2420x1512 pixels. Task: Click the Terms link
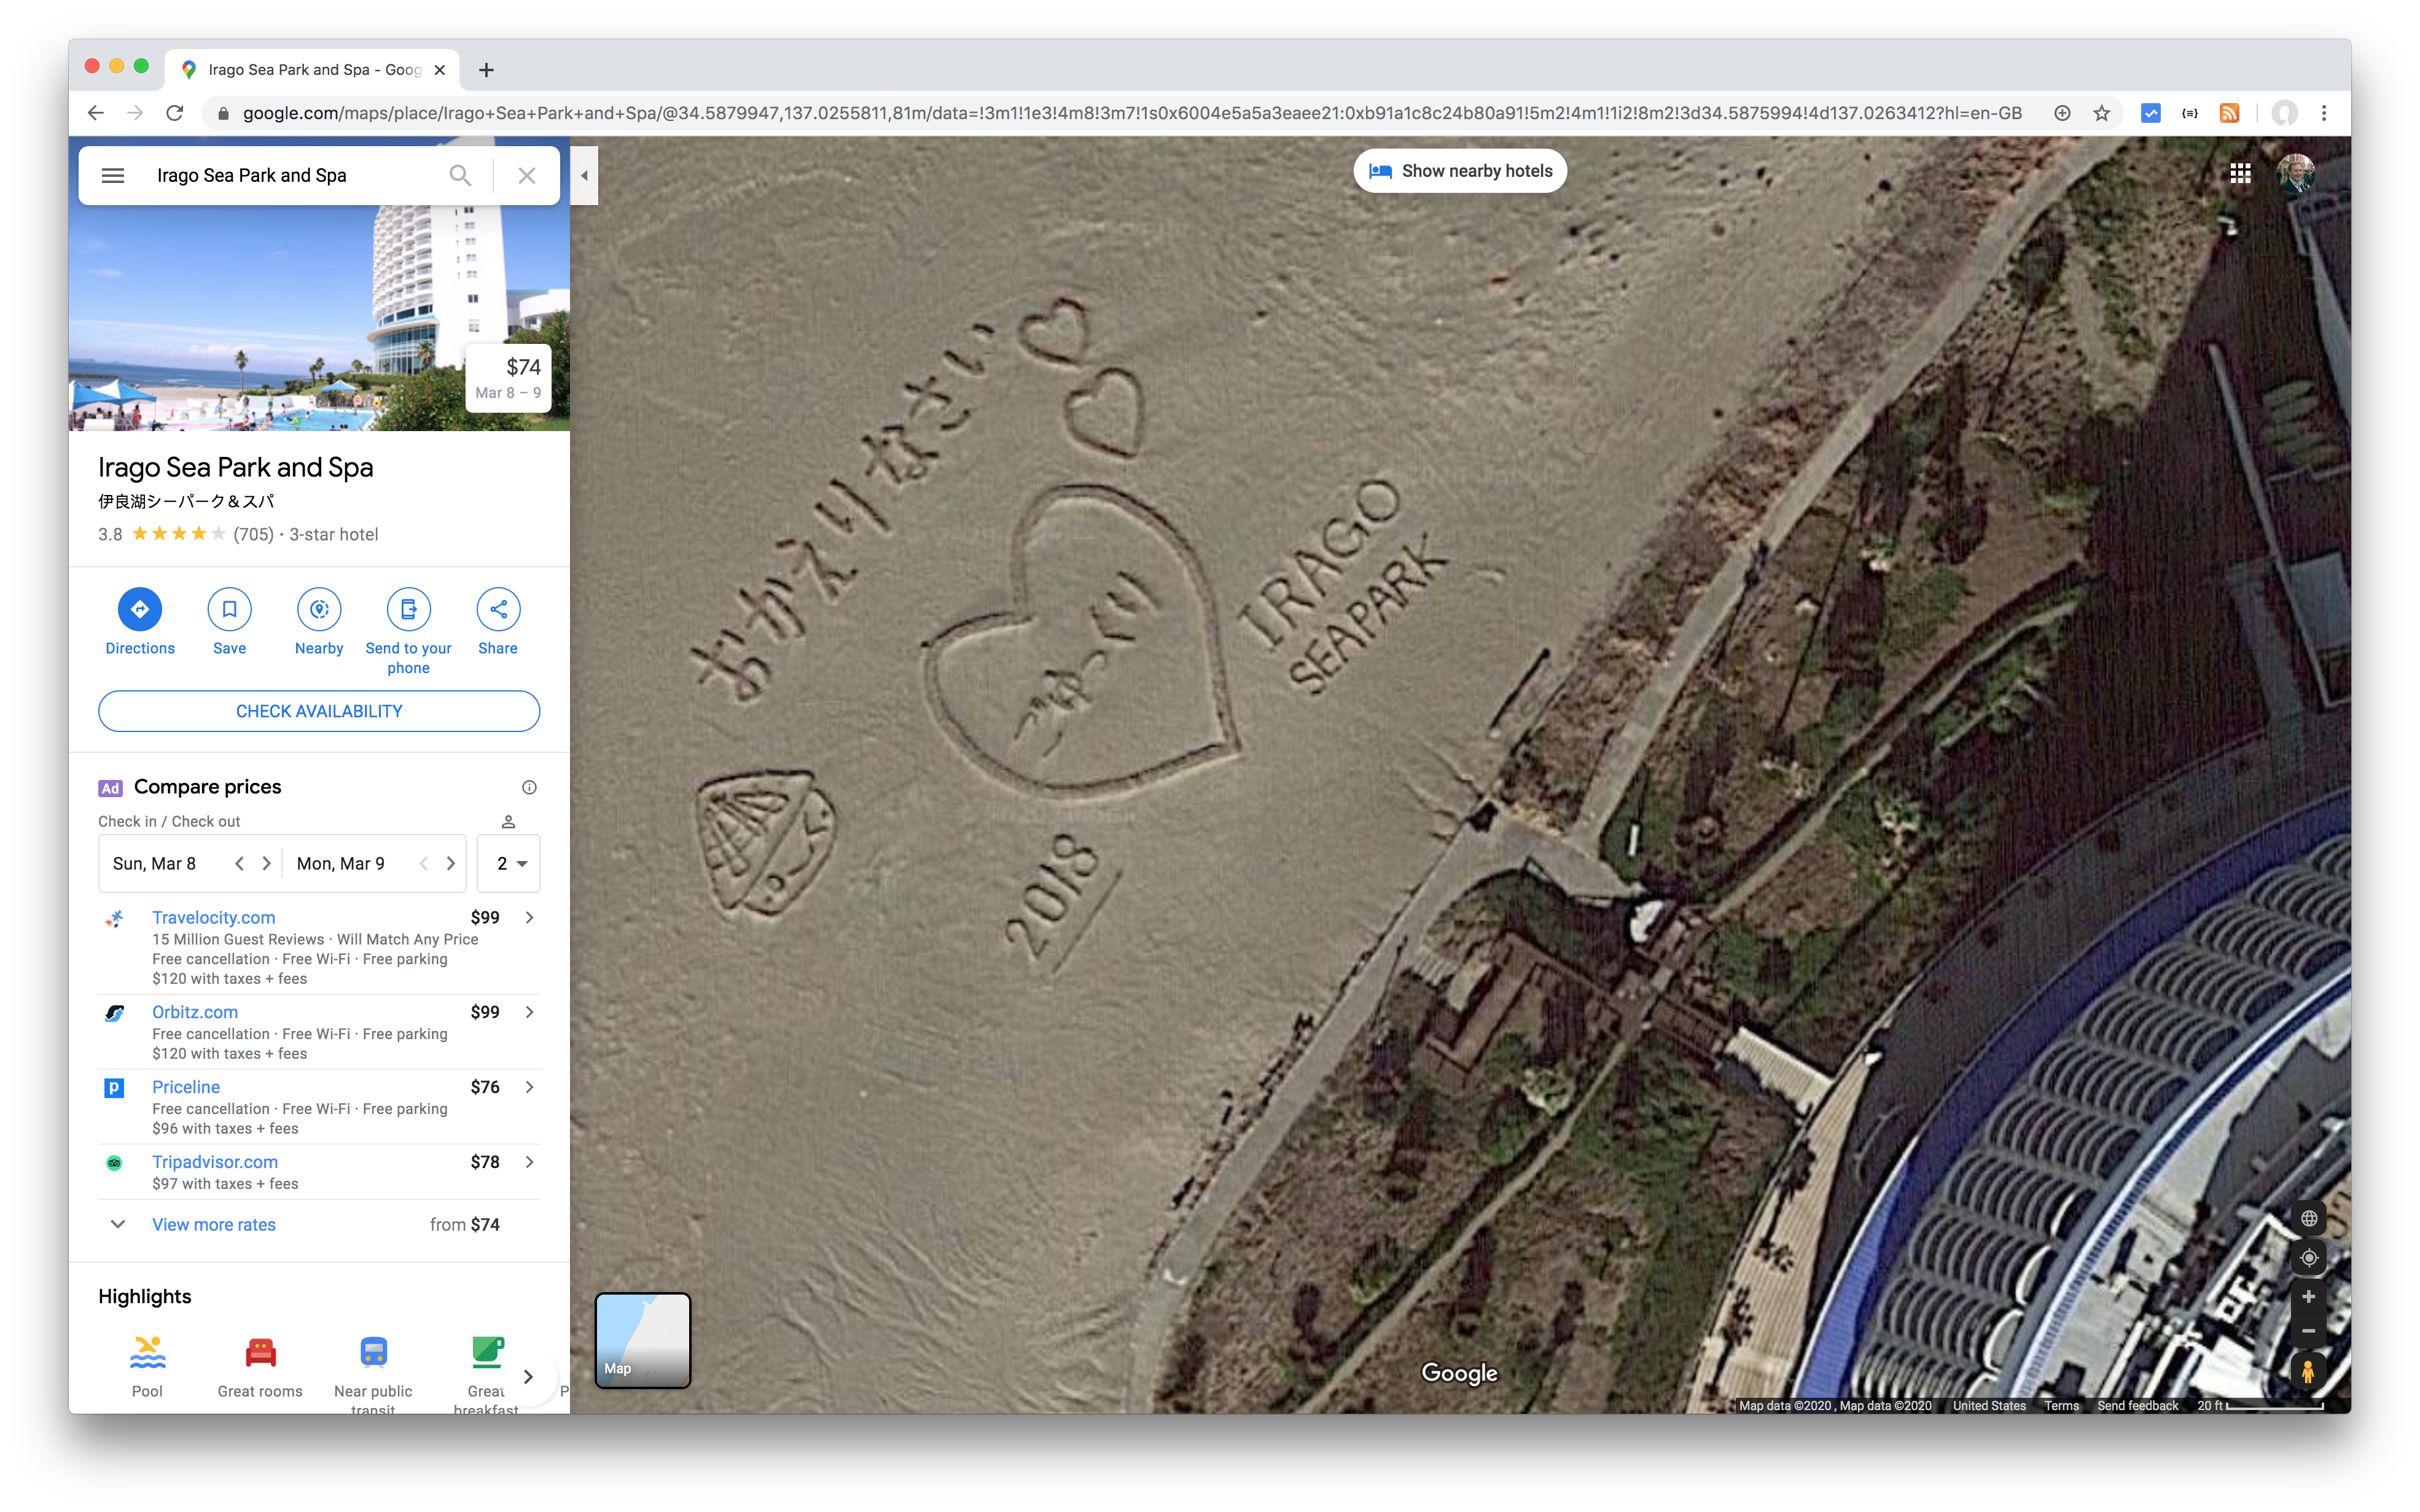coord(2061,1405)
